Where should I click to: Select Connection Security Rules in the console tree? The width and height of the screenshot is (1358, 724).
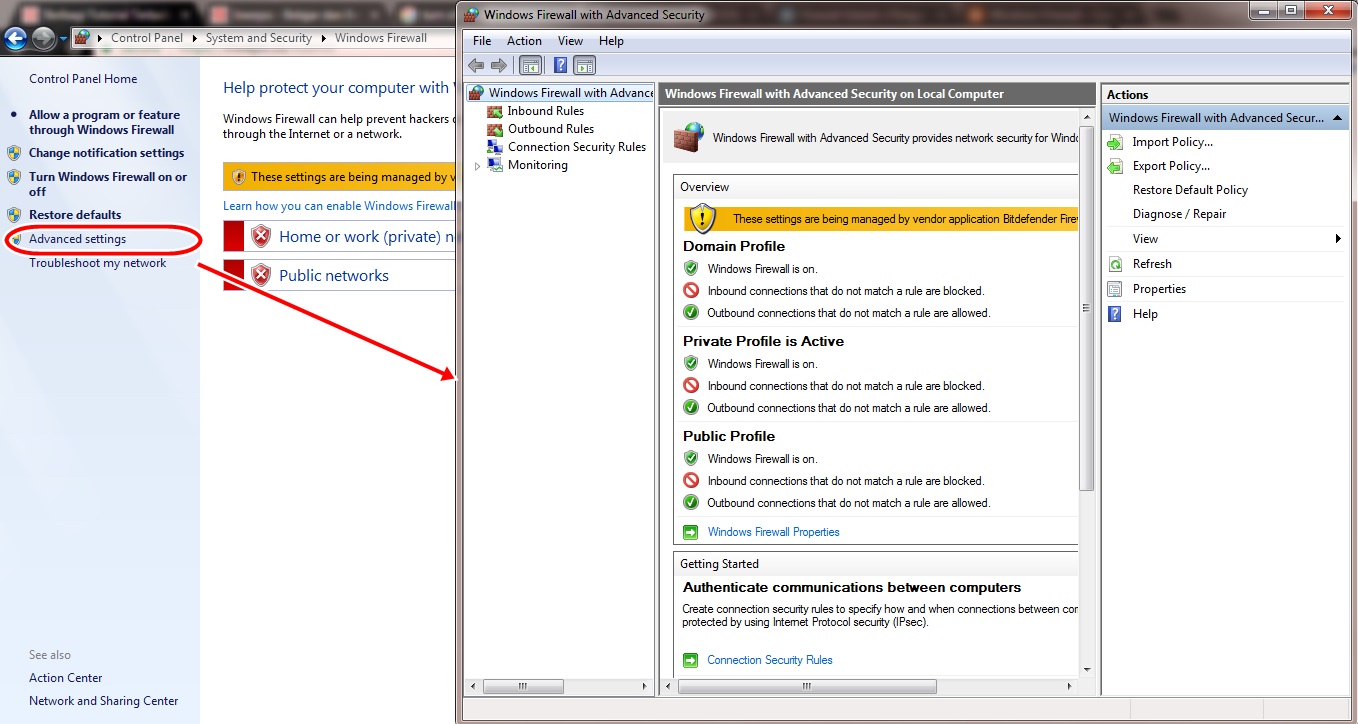click(x=577, y=147)
